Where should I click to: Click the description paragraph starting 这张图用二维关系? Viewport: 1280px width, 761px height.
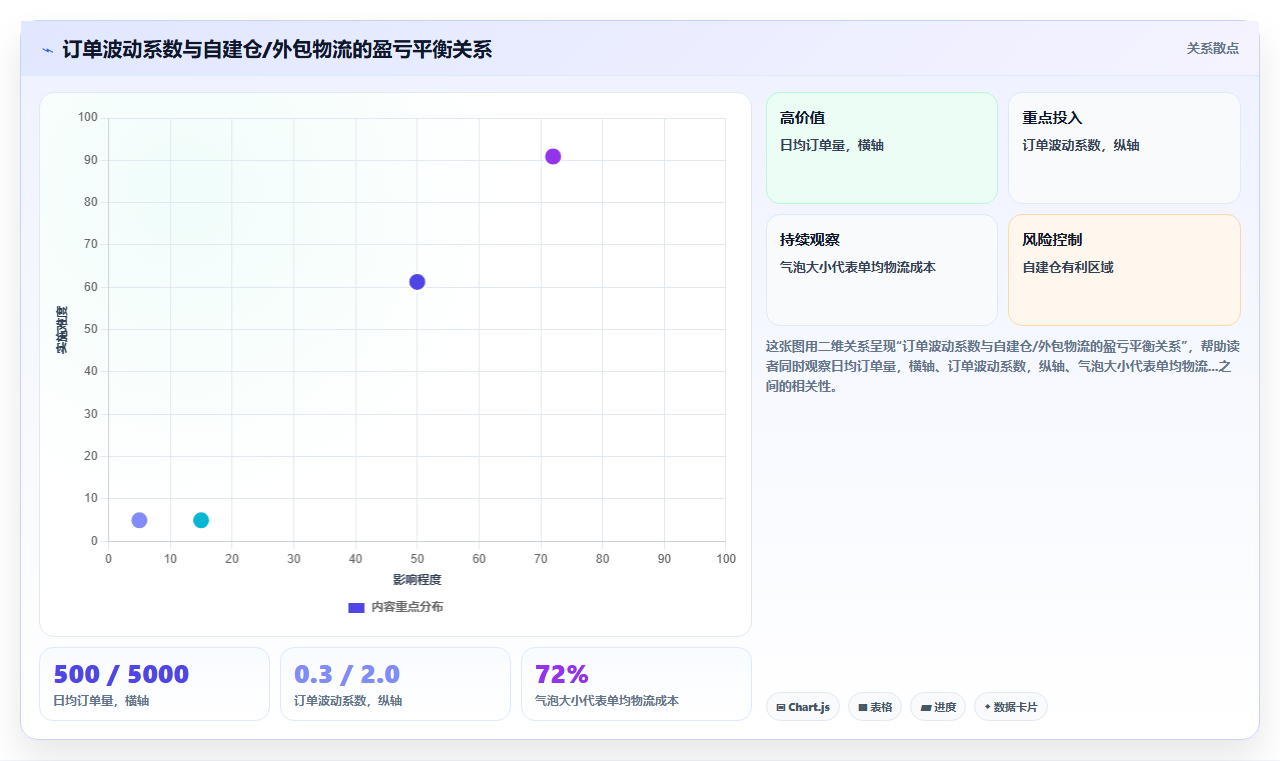click(1003, 366)
